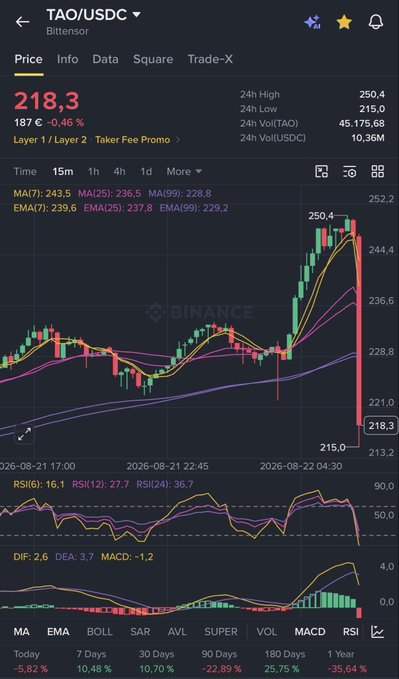
Task: Click the 1 Year -35,64 % performance
Action: tap(347, 661)
